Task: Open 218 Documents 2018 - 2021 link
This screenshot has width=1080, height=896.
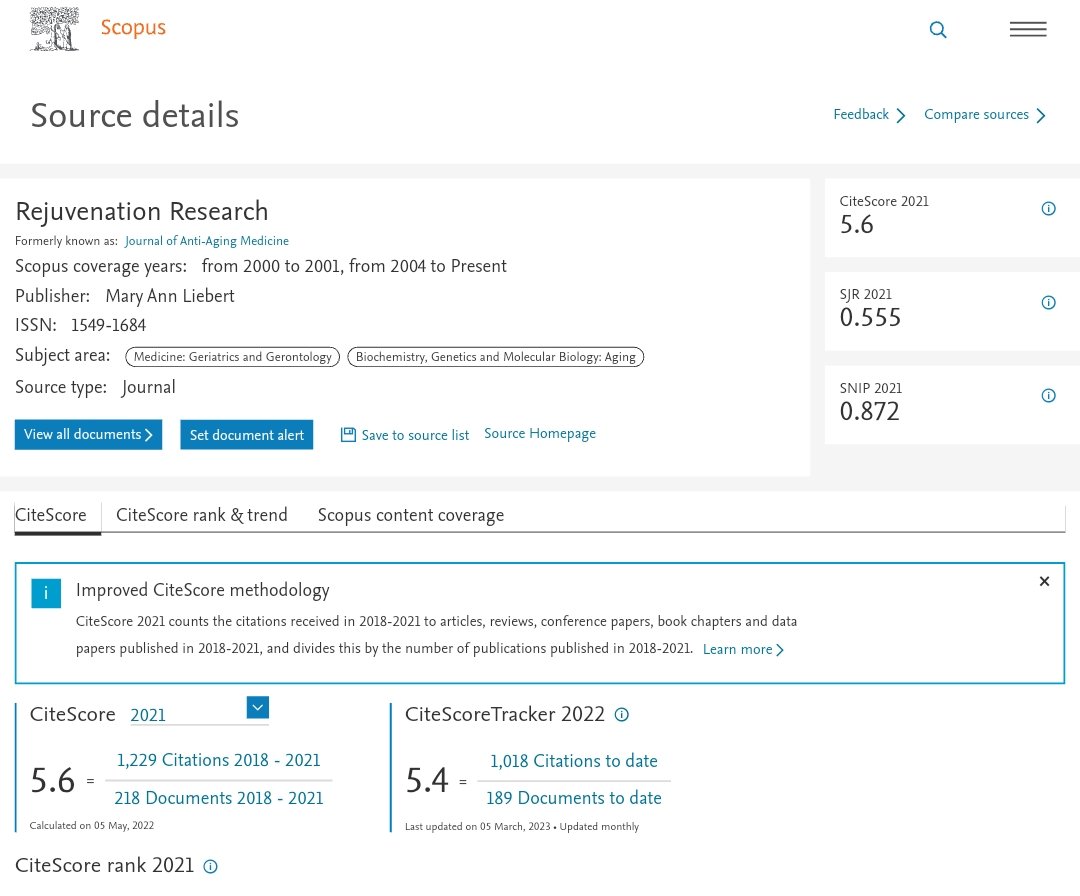Action: [218, 798]
